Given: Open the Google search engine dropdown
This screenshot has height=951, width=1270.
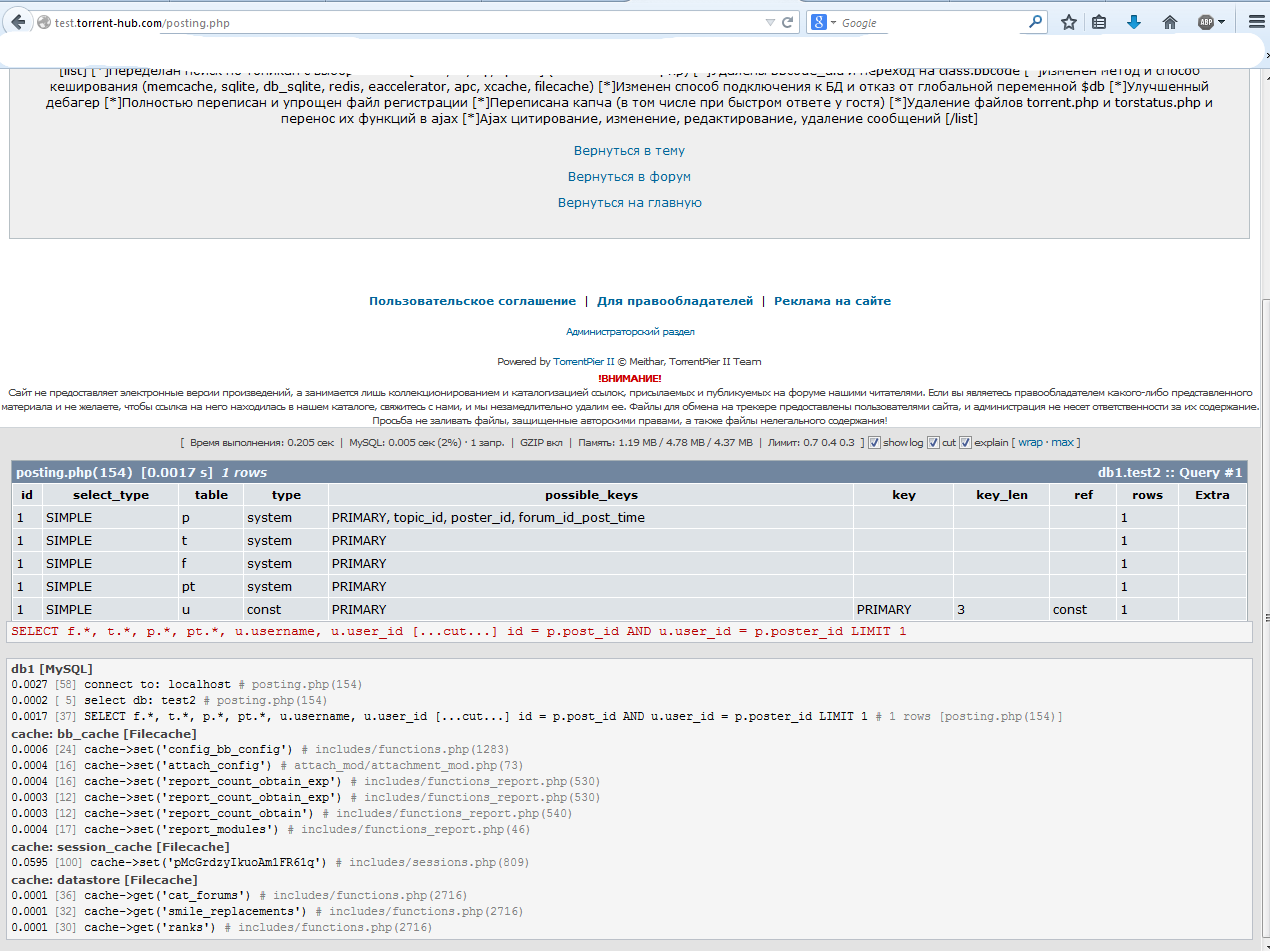Looking at the screenshot, I should click(x=823, y=22).
